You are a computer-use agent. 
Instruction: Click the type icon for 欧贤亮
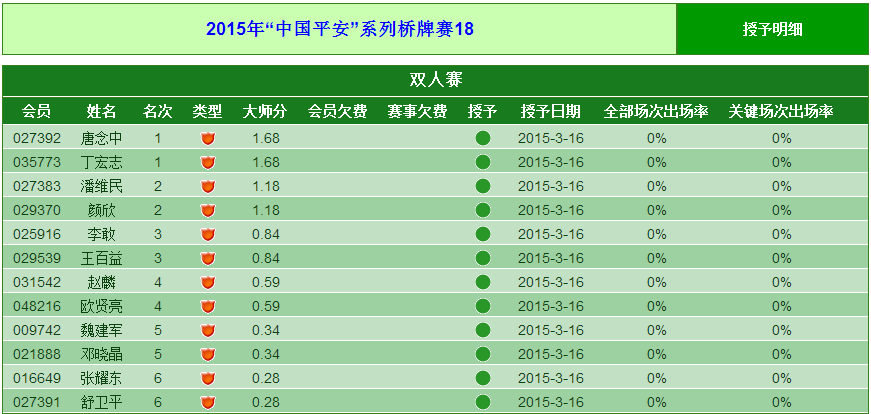coord(208,306)
